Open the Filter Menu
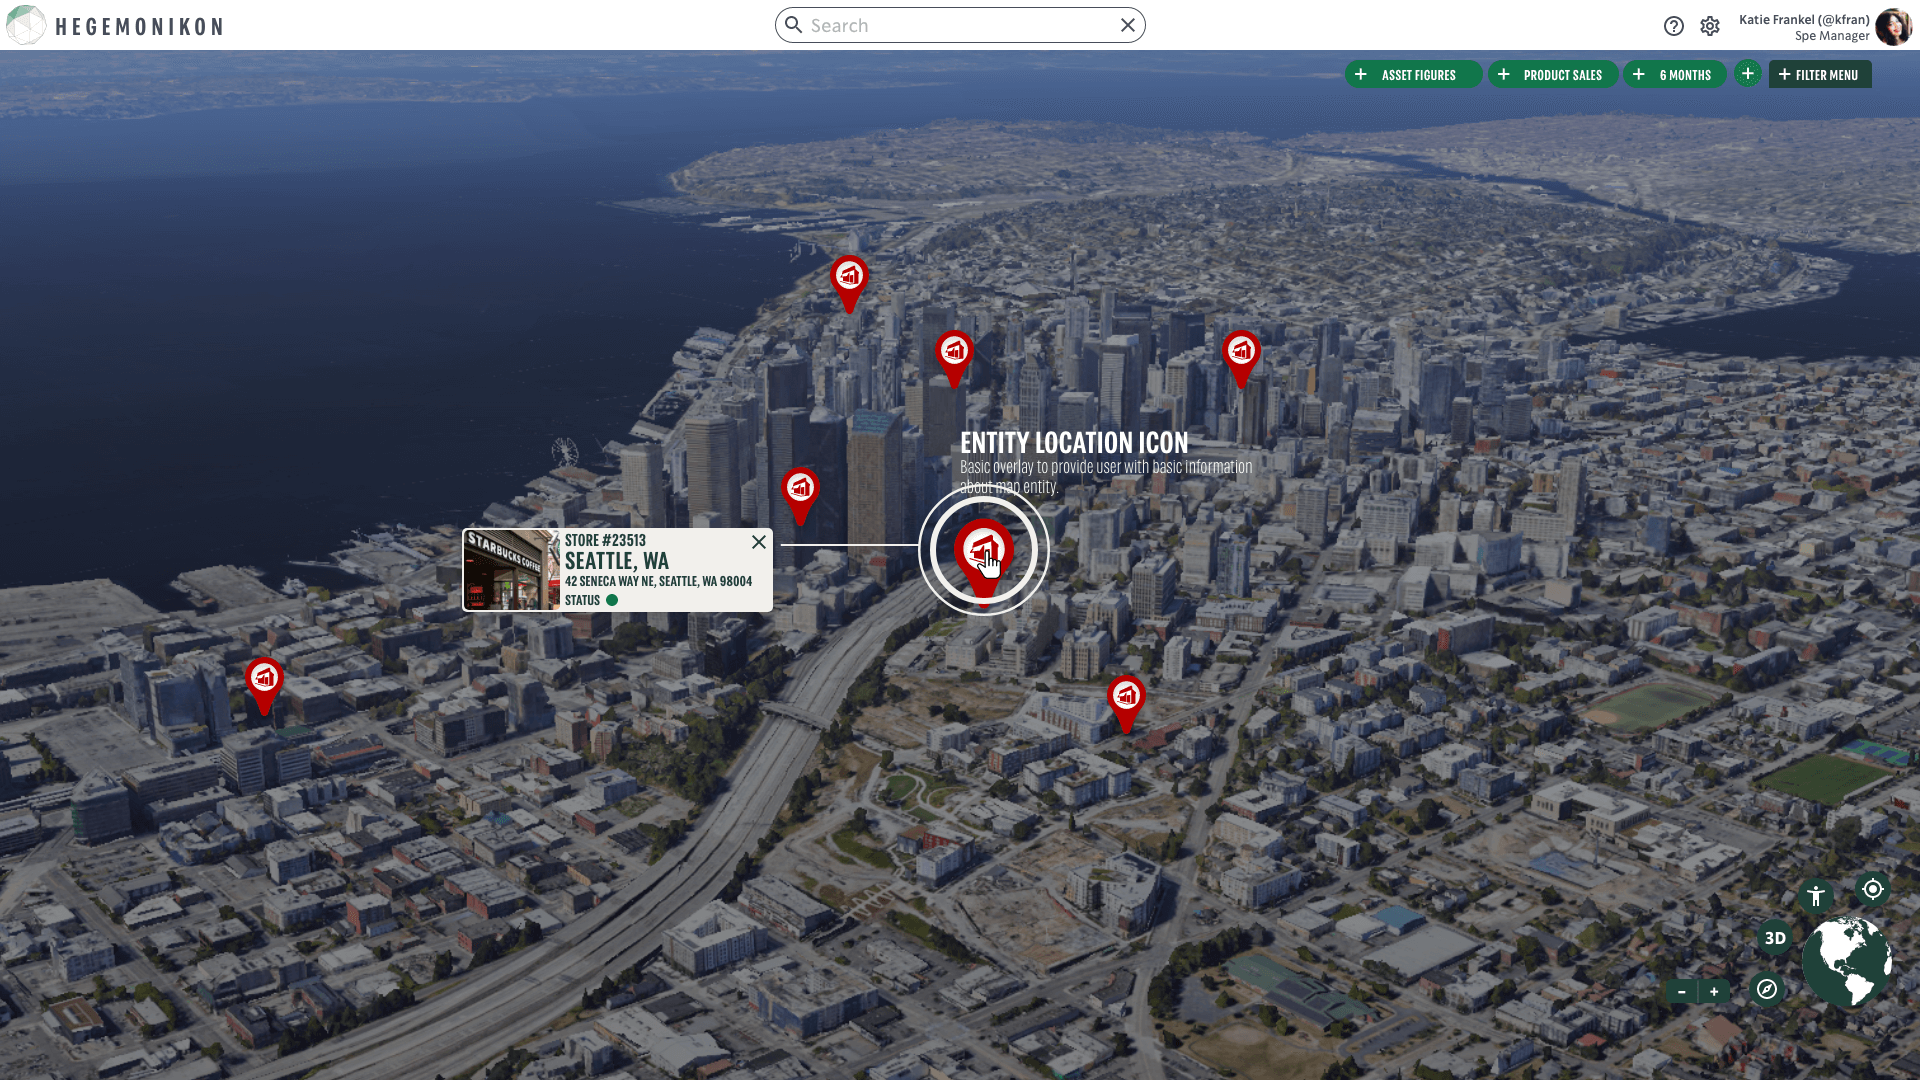Image resolution: width=1920 pixels, height=1080 pixels. click(1819, 75)
